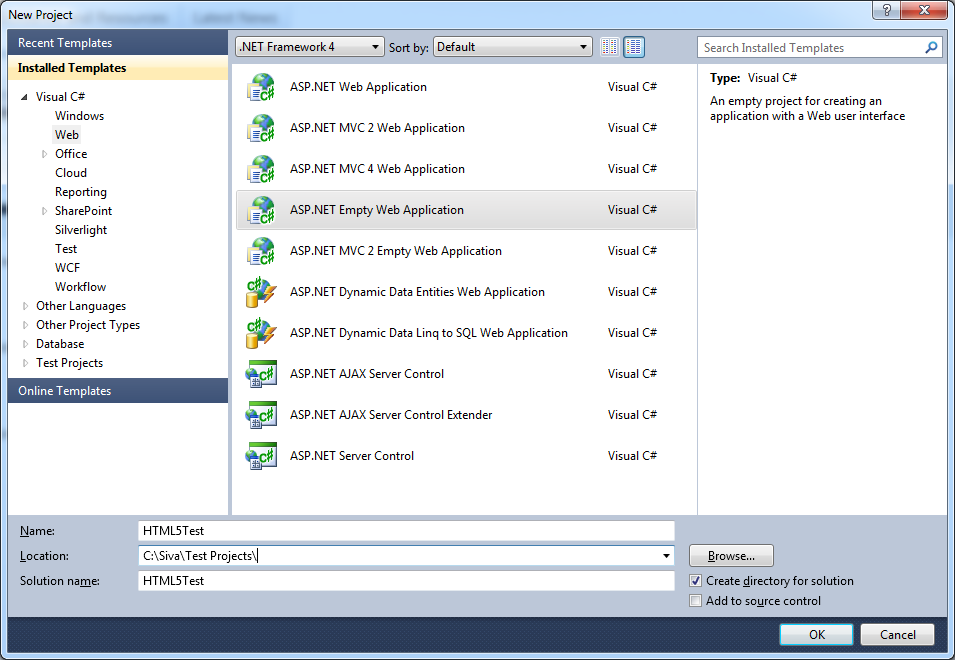Select the Windows category
The height and width of the screenshot is (660, 955).
pyautogui.click(x=79, y=116)
